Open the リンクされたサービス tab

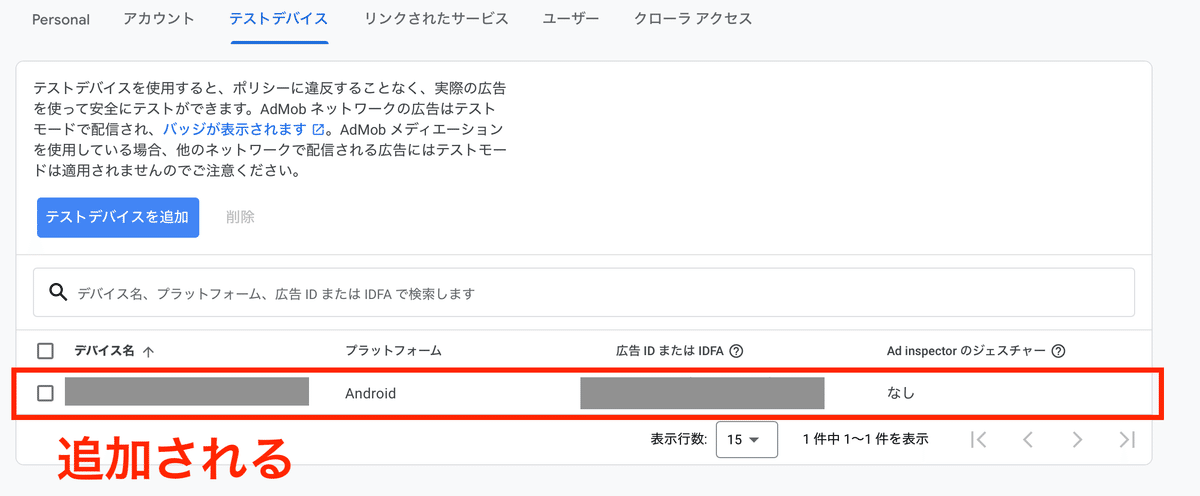pyautogui.click(x=436, y=19)
